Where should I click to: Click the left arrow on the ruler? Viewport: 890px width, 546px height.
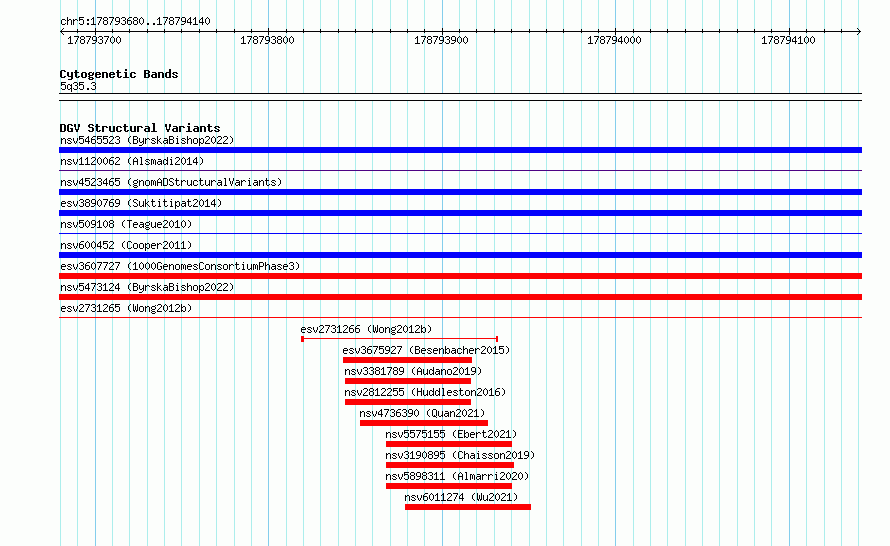click(62, 31)
